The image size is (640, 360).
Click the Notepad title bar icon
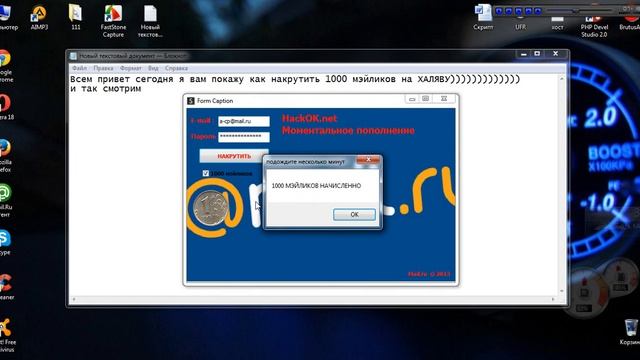tap(73, 56)
